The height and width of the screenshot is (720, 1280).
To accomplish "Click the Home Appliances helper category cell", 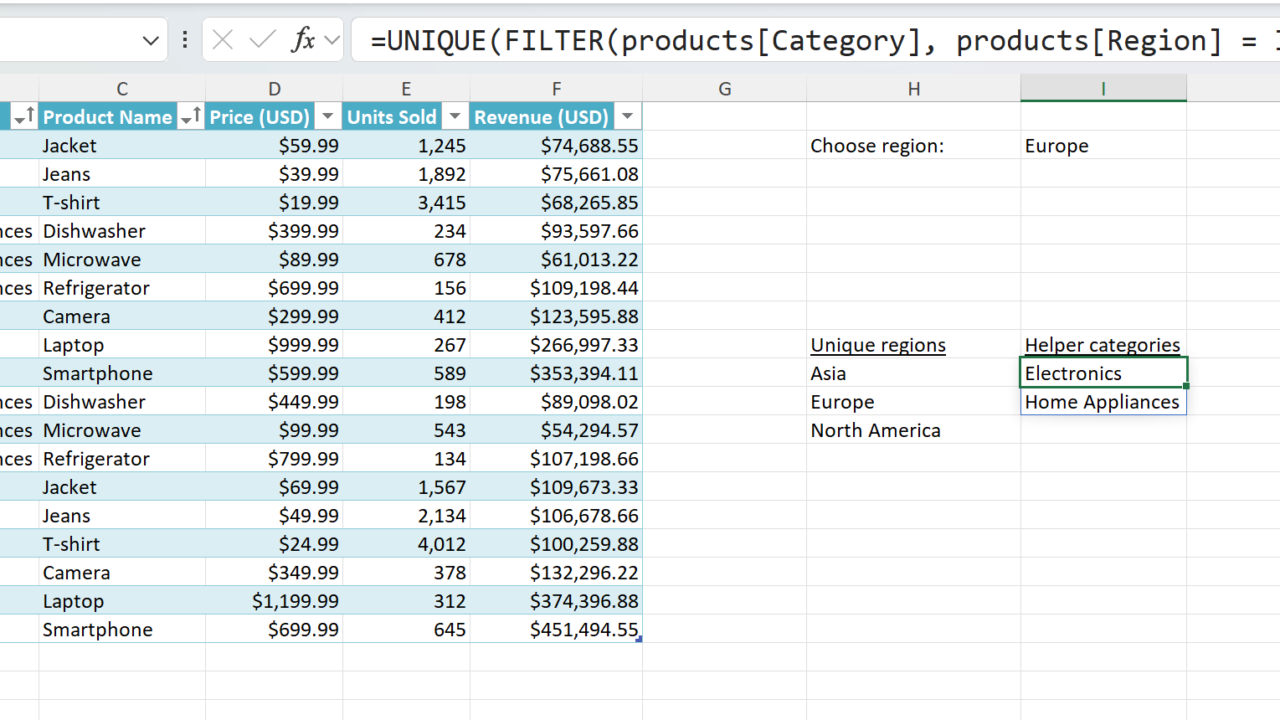I will [1102, 402].
